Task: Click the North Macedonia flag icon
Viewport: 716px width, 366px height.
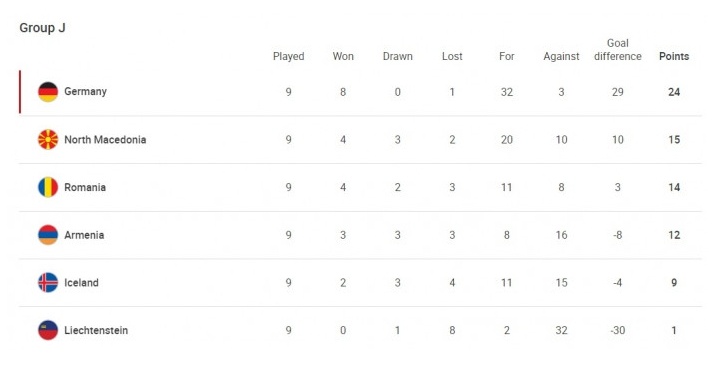Action: point(48,140)
